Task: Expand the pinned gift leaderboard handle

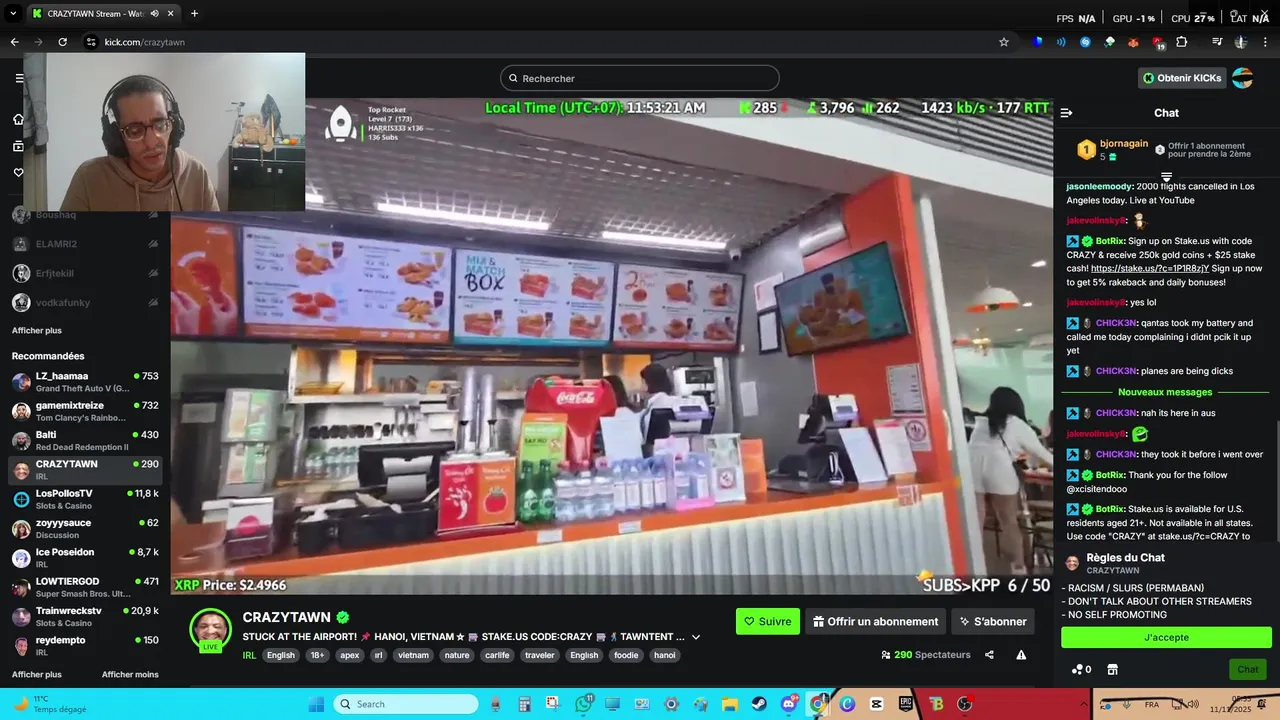Action: pos(1166,177)
